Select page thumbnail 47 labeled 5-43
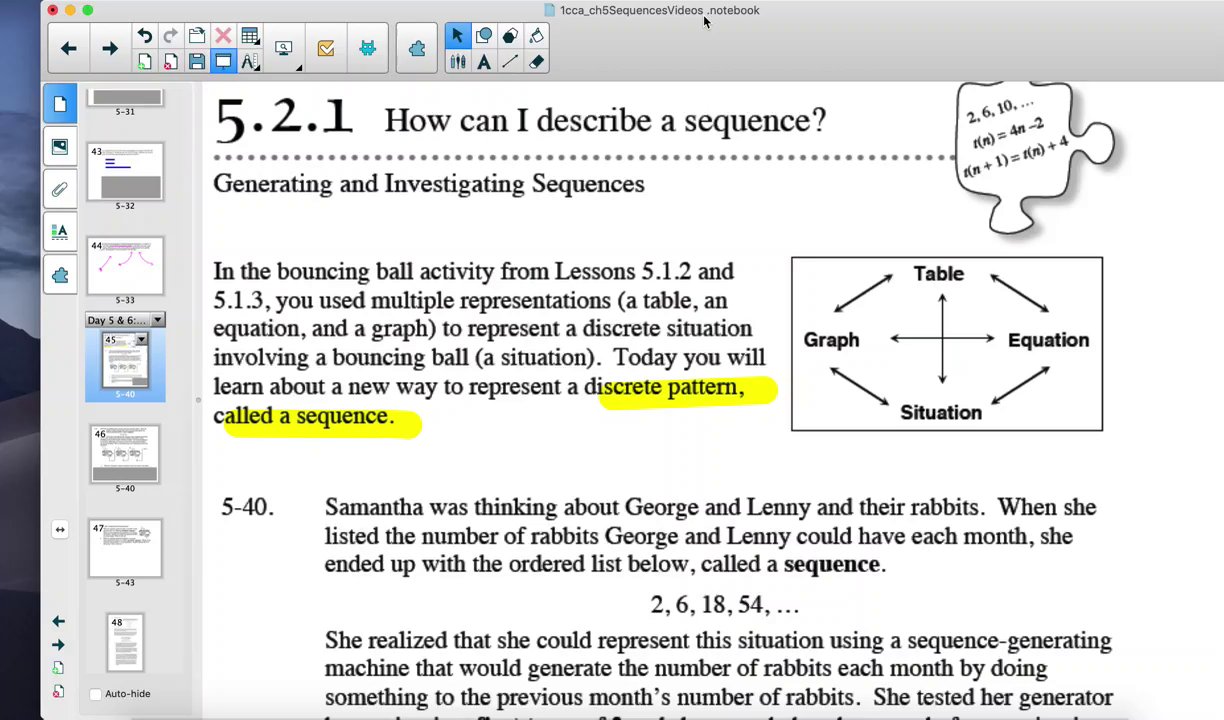Screen dimensions: 1224x720 [x=125, y=548]
